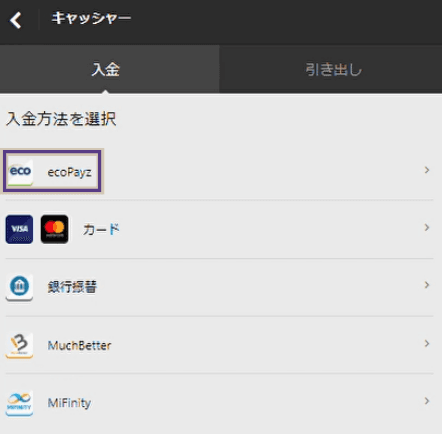Choose the カード payment label

pos(101,229)
